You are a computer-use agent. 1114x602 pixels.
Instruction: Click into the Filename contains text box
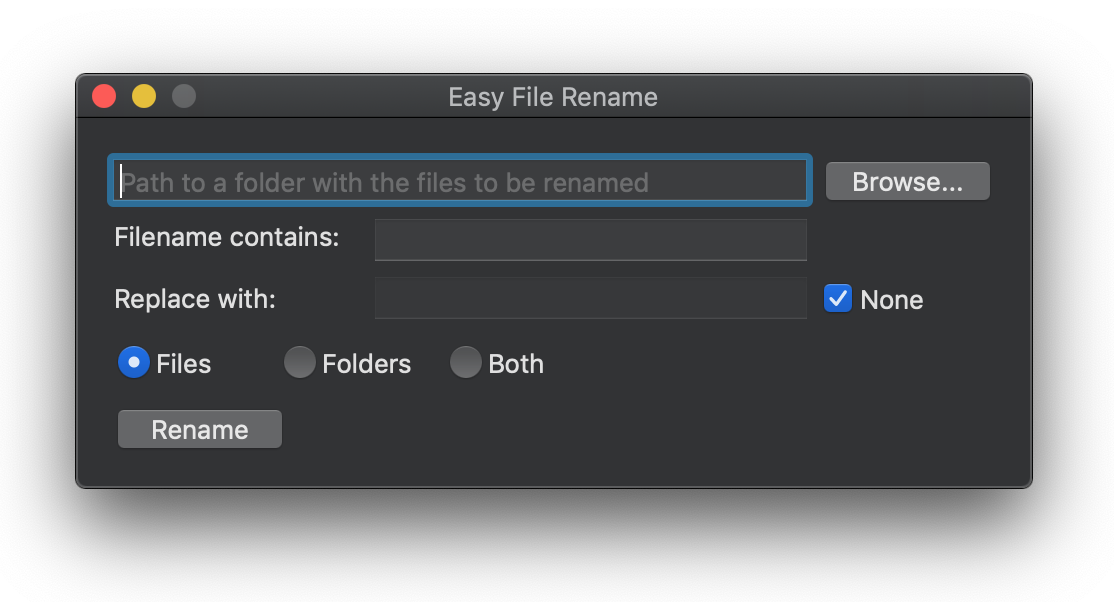pos(590,240)
